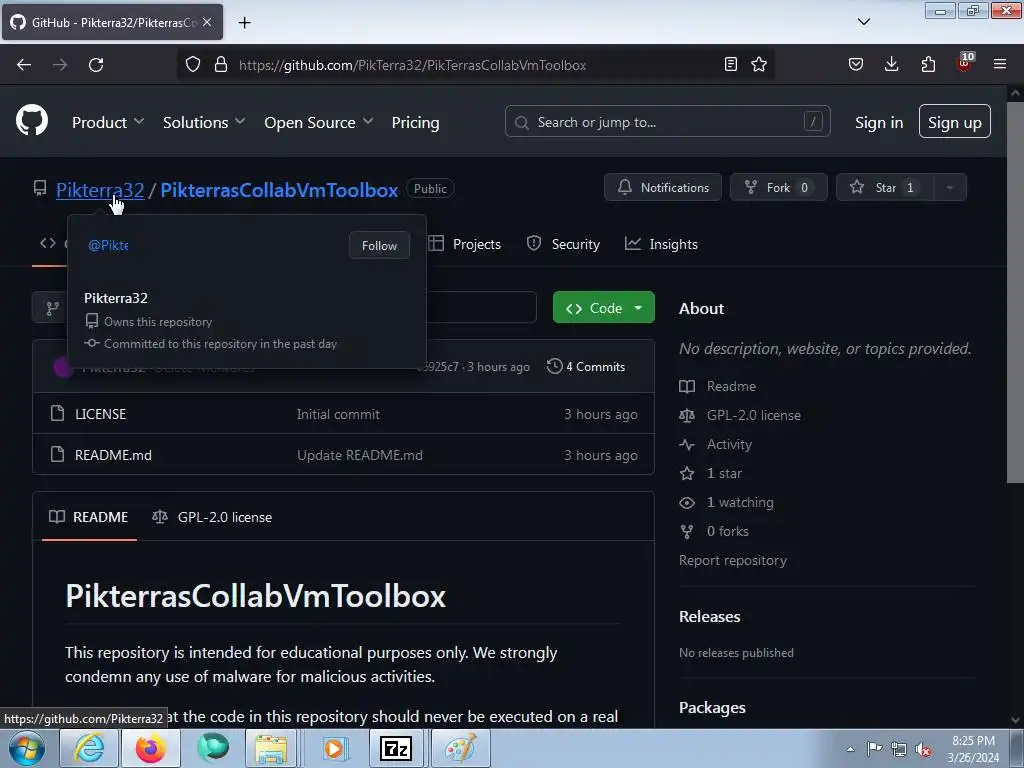Toggle reader view icon in address bar
This screenshot has width=1024, height=768.
click(x=731, y=64)
